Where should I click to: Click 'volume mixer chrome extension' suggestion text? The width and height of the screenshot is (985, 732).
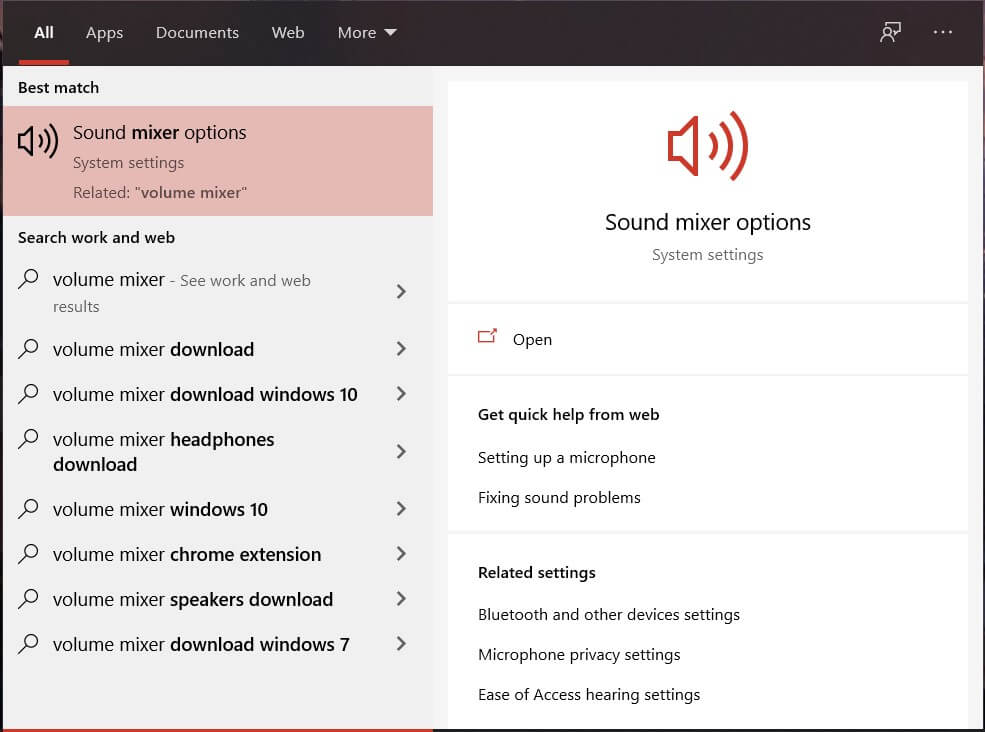tap(187, 555)
